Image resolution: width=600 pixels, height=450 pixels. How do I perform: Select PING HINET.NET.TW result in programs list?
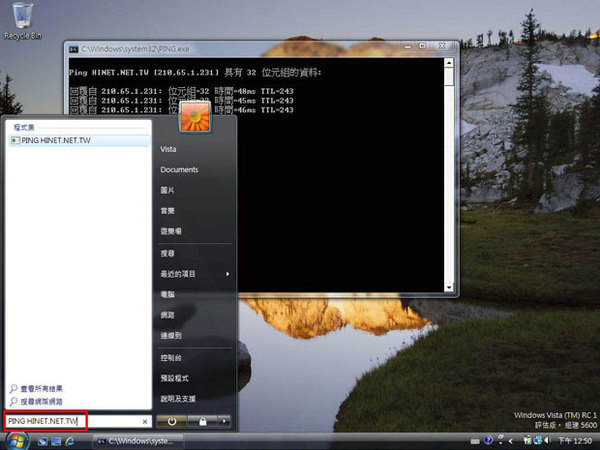click(x=79, y=140)
